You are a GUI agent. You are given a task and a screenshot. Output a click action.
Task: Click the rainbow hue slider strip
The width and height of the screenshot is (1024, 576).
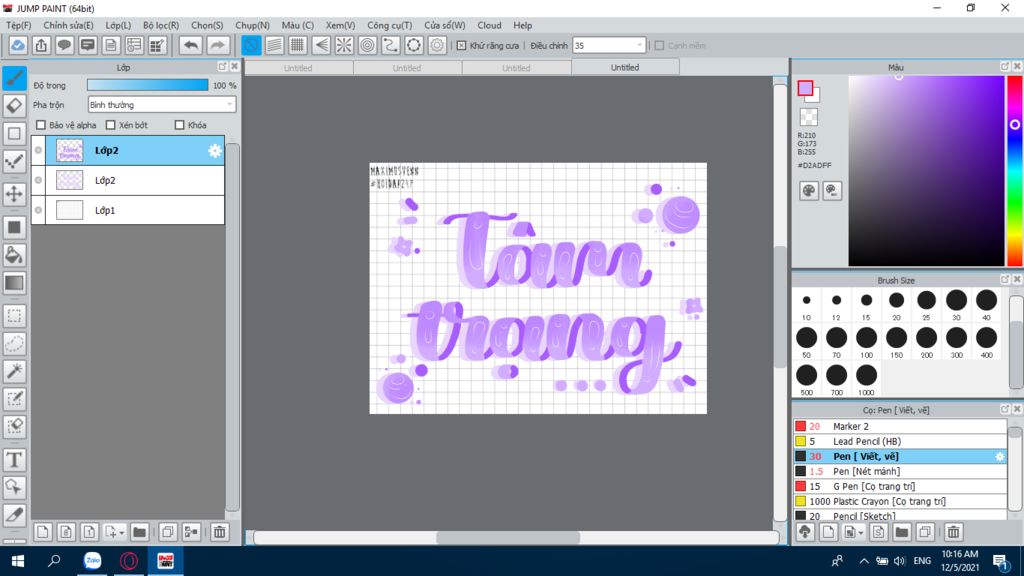1015,171
